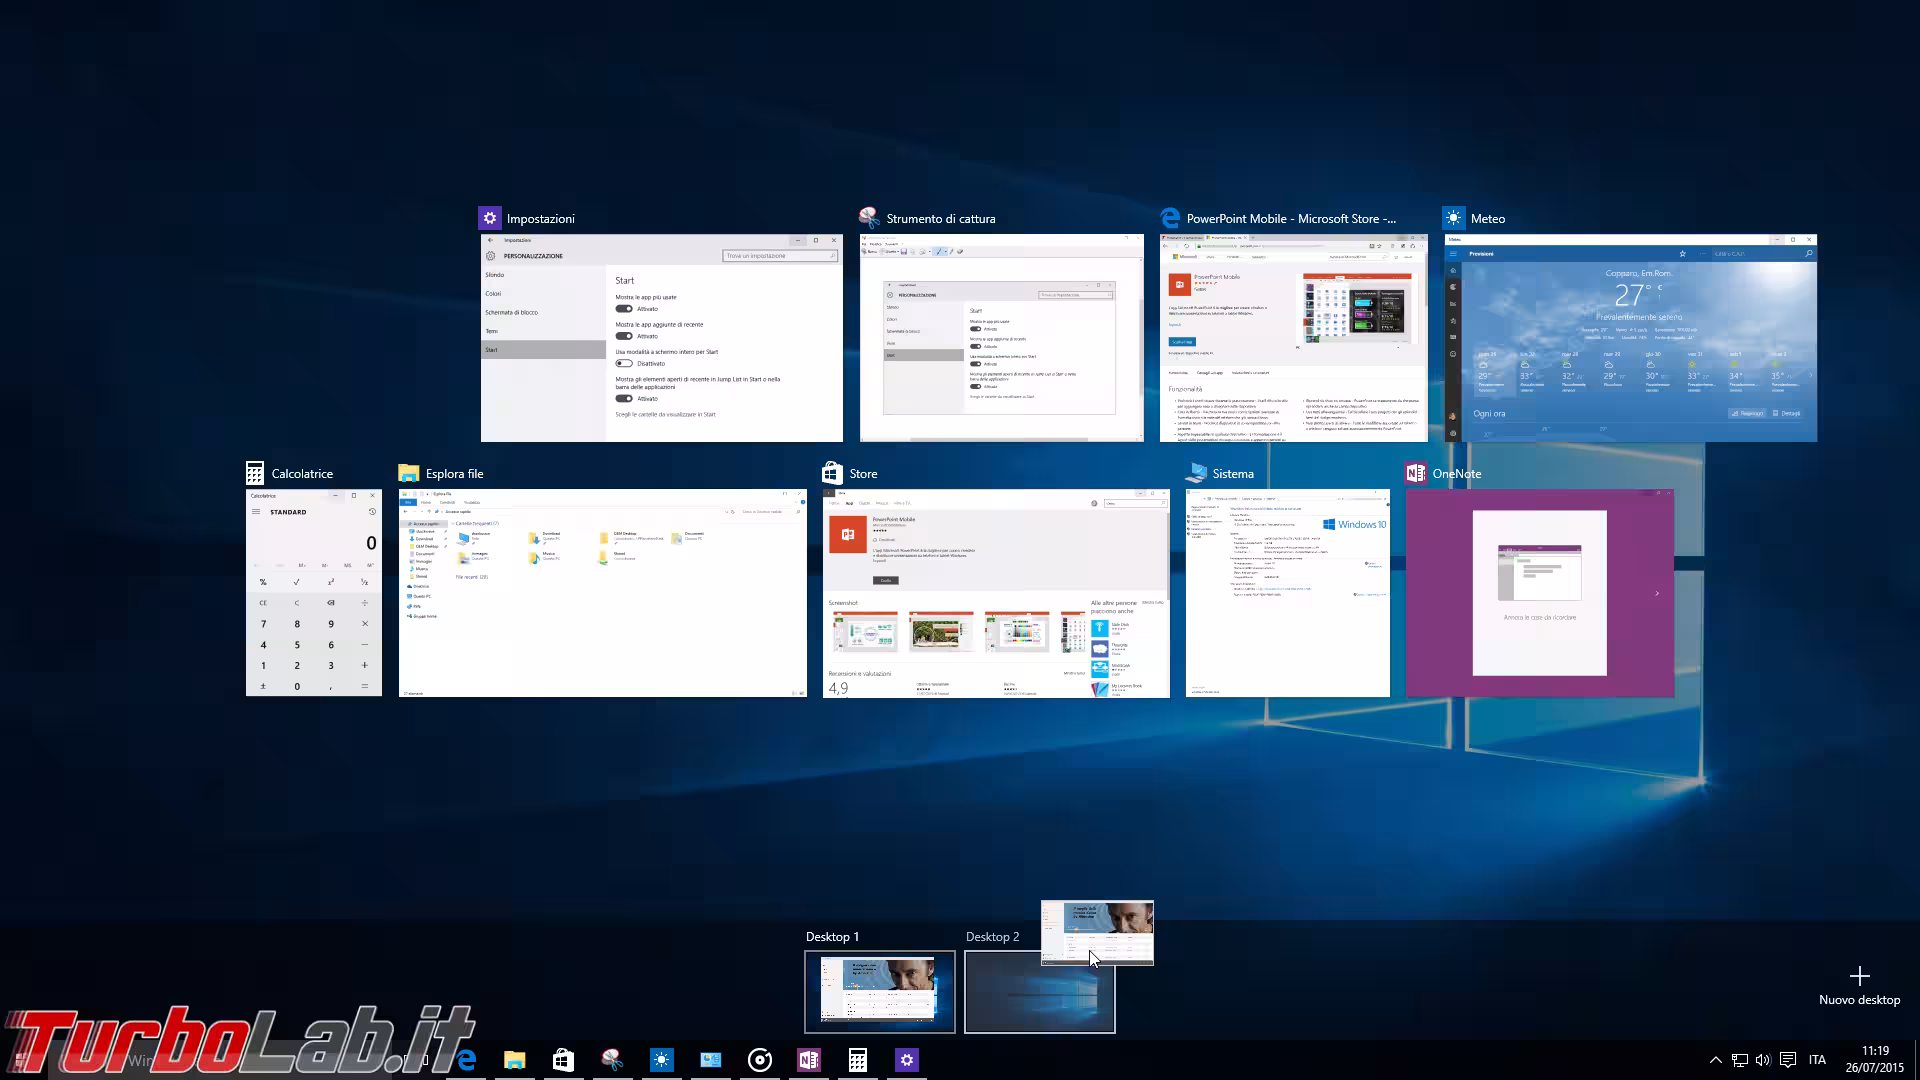Click the clock showing 26/07/2015
This screenshot has height=1080, width=1920.
(1874, 1060)
